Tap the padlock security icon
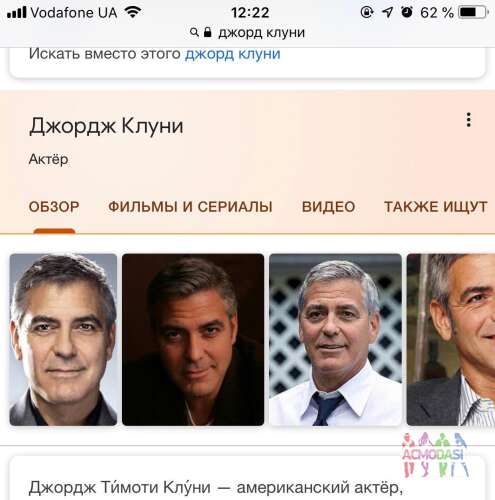Image resolution: width=495 pixels, height=500 pixels. coord(208,32)
